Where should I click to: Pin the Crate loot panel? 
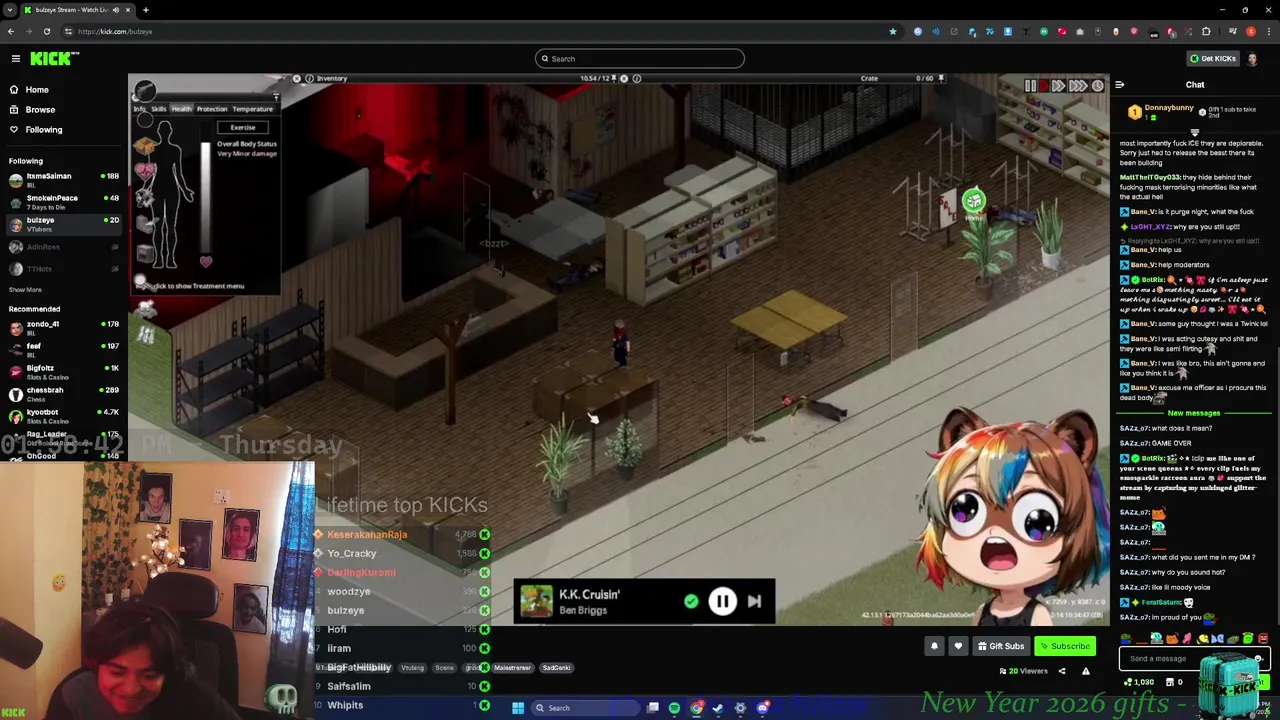(940, 78)
